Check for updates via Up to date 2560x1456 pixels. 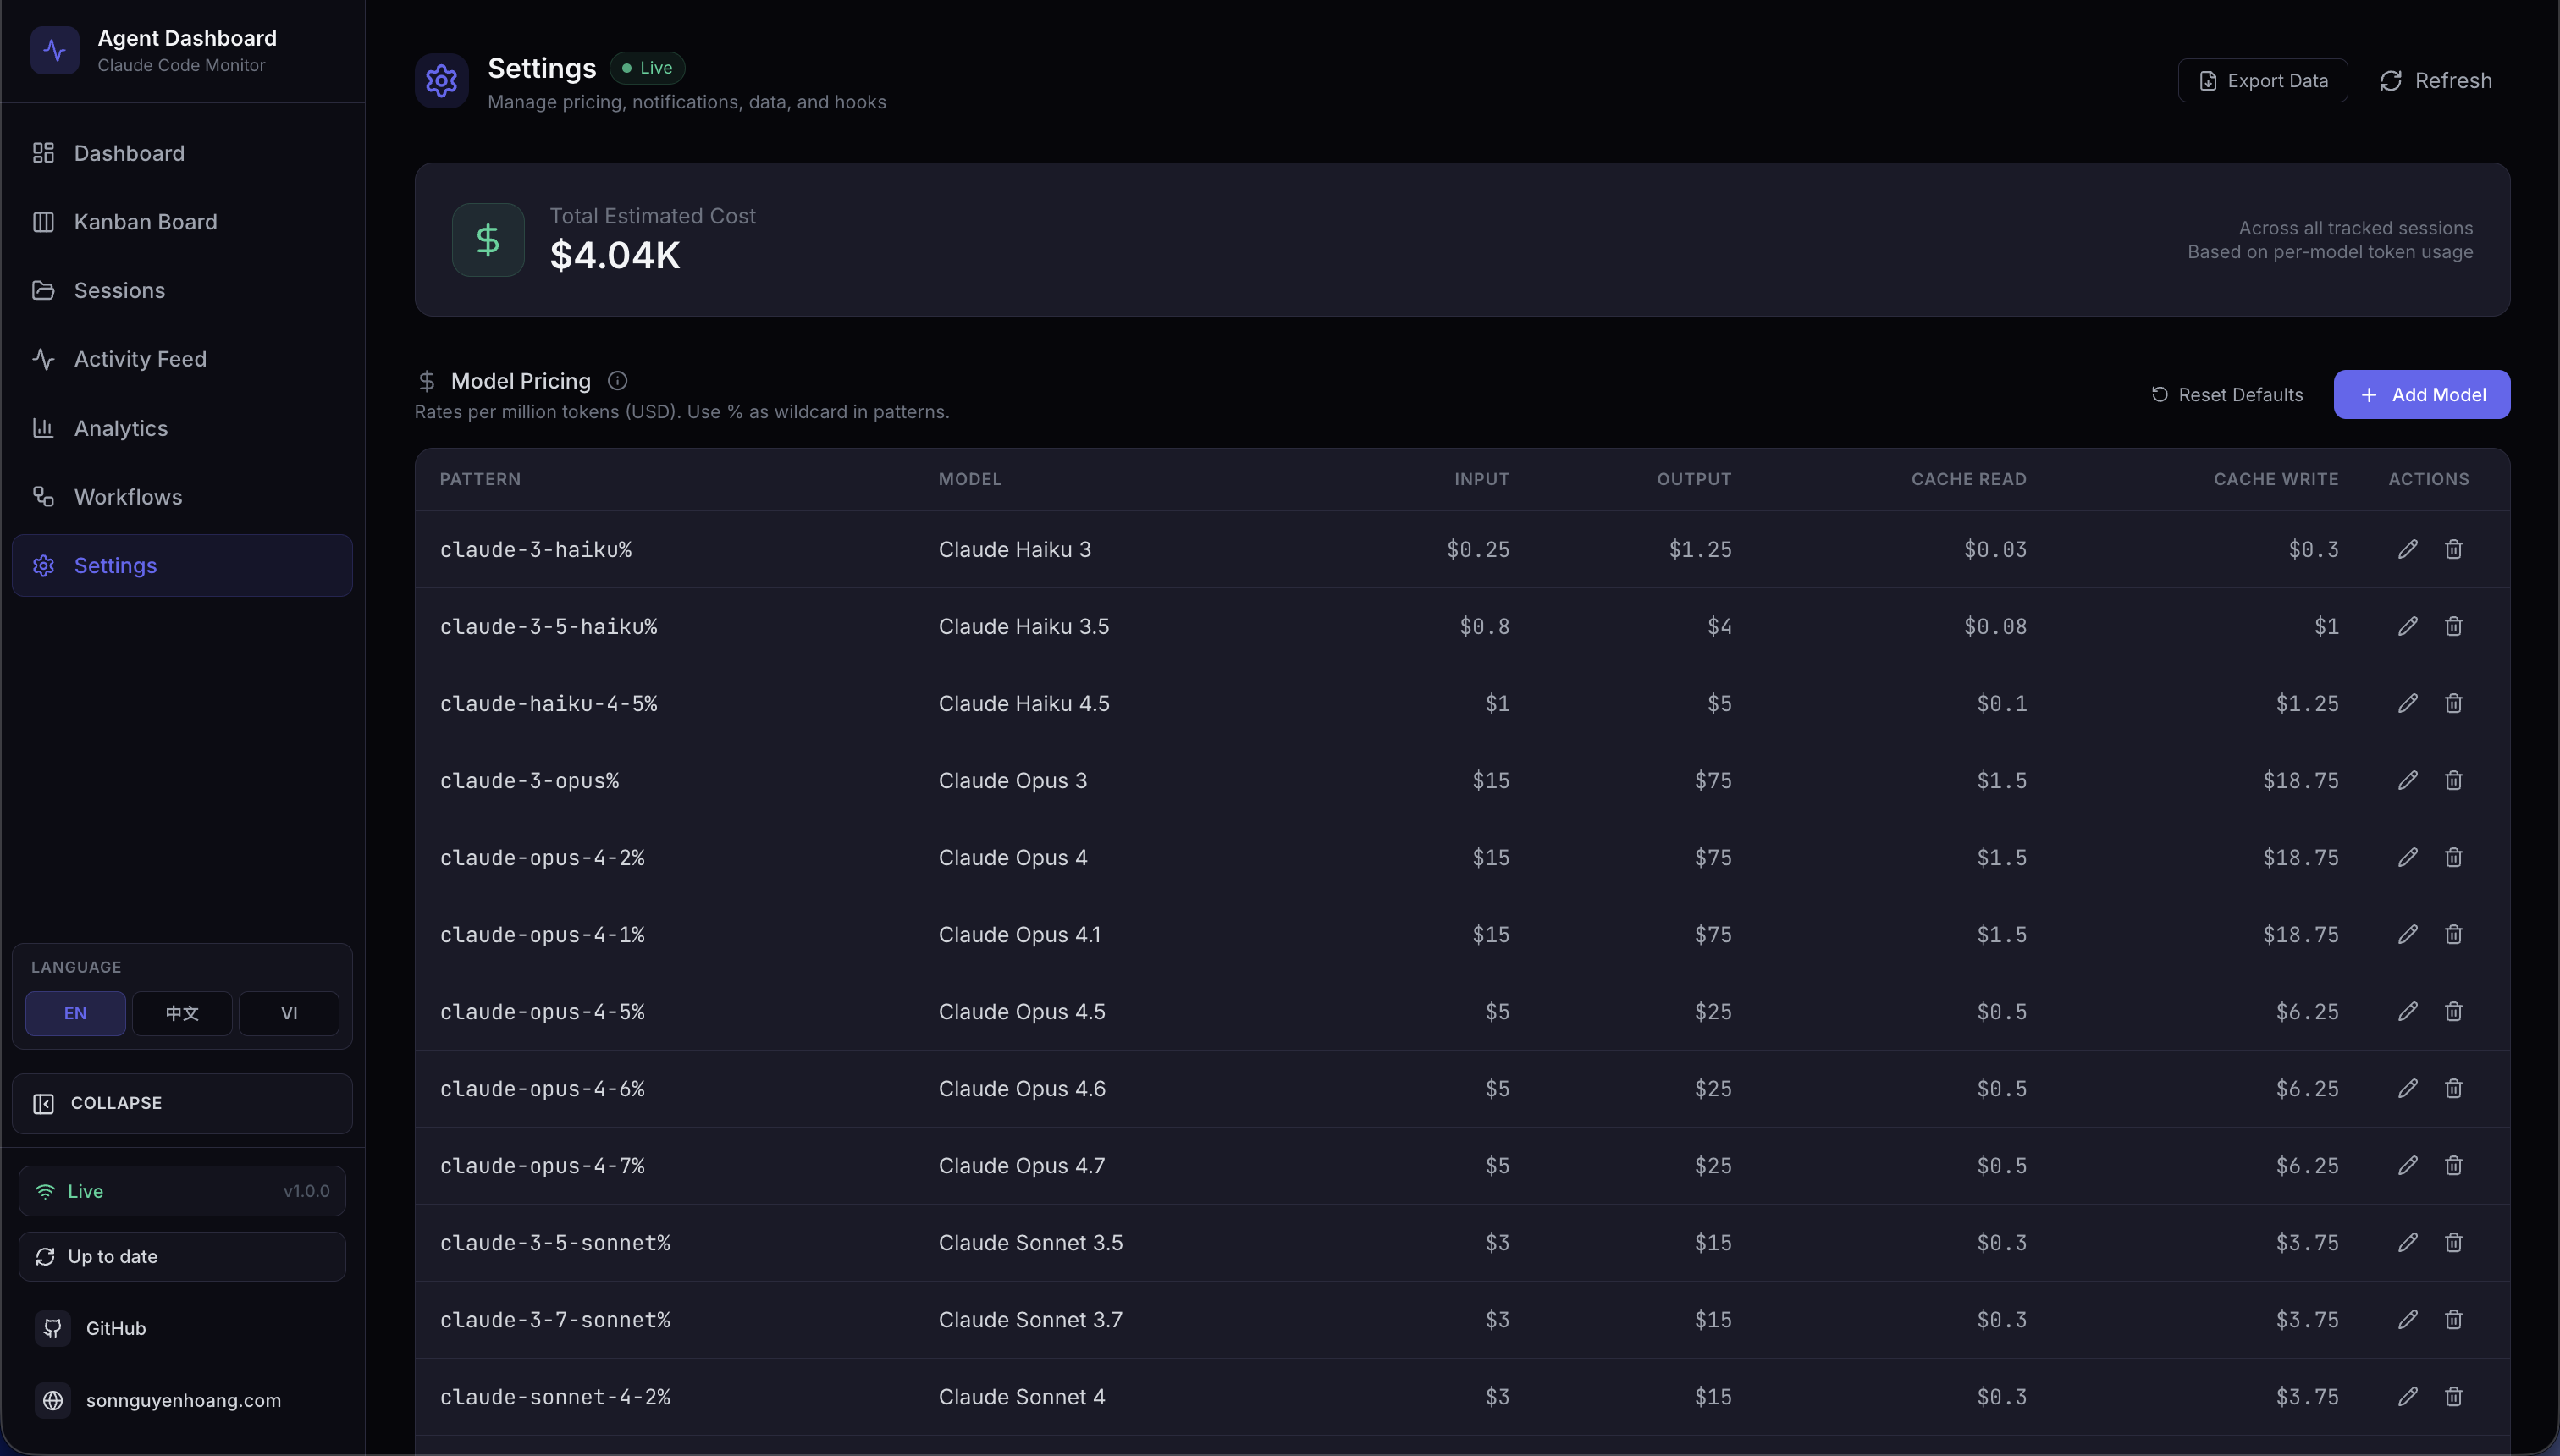click(x=182, y=1257)
